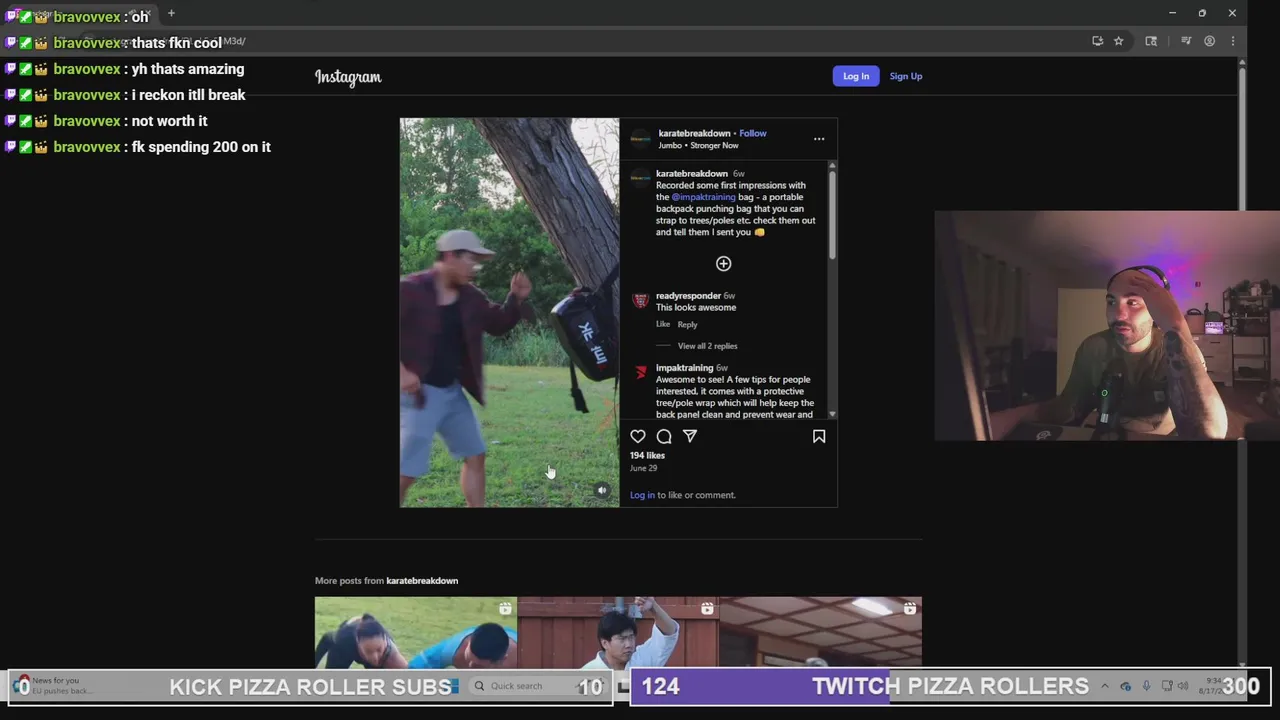Open the Chrome extensions icon

click(1151, 41)
